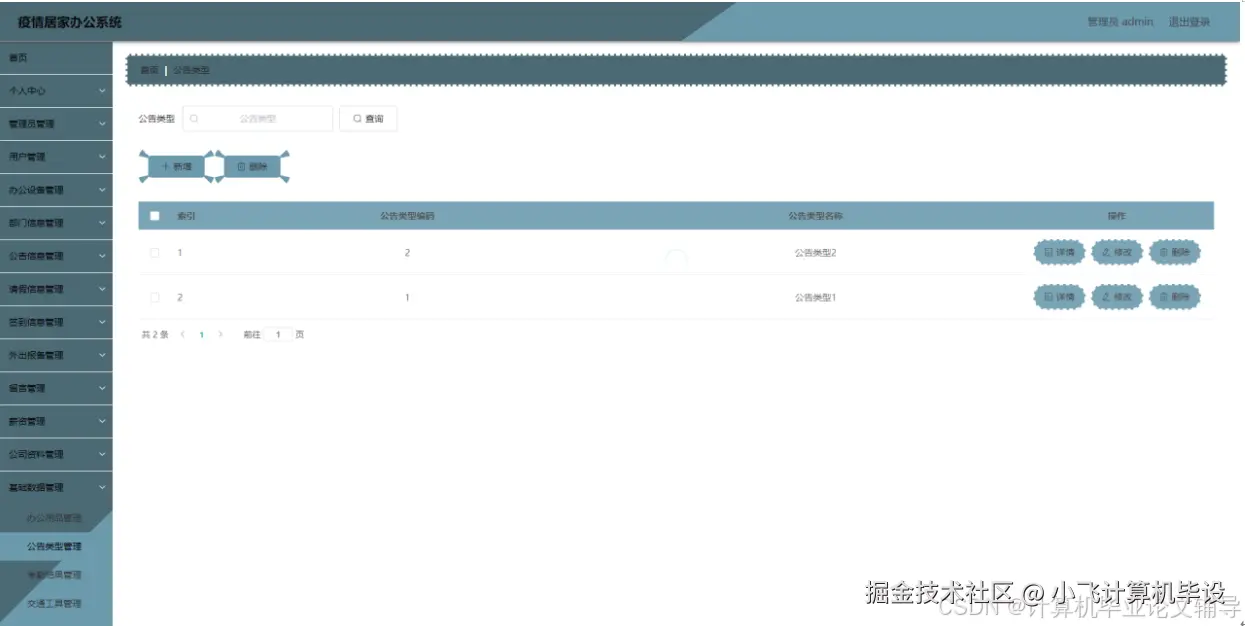
Task: Click 首页 in the breadcrumb
Action: pos(149,70)
